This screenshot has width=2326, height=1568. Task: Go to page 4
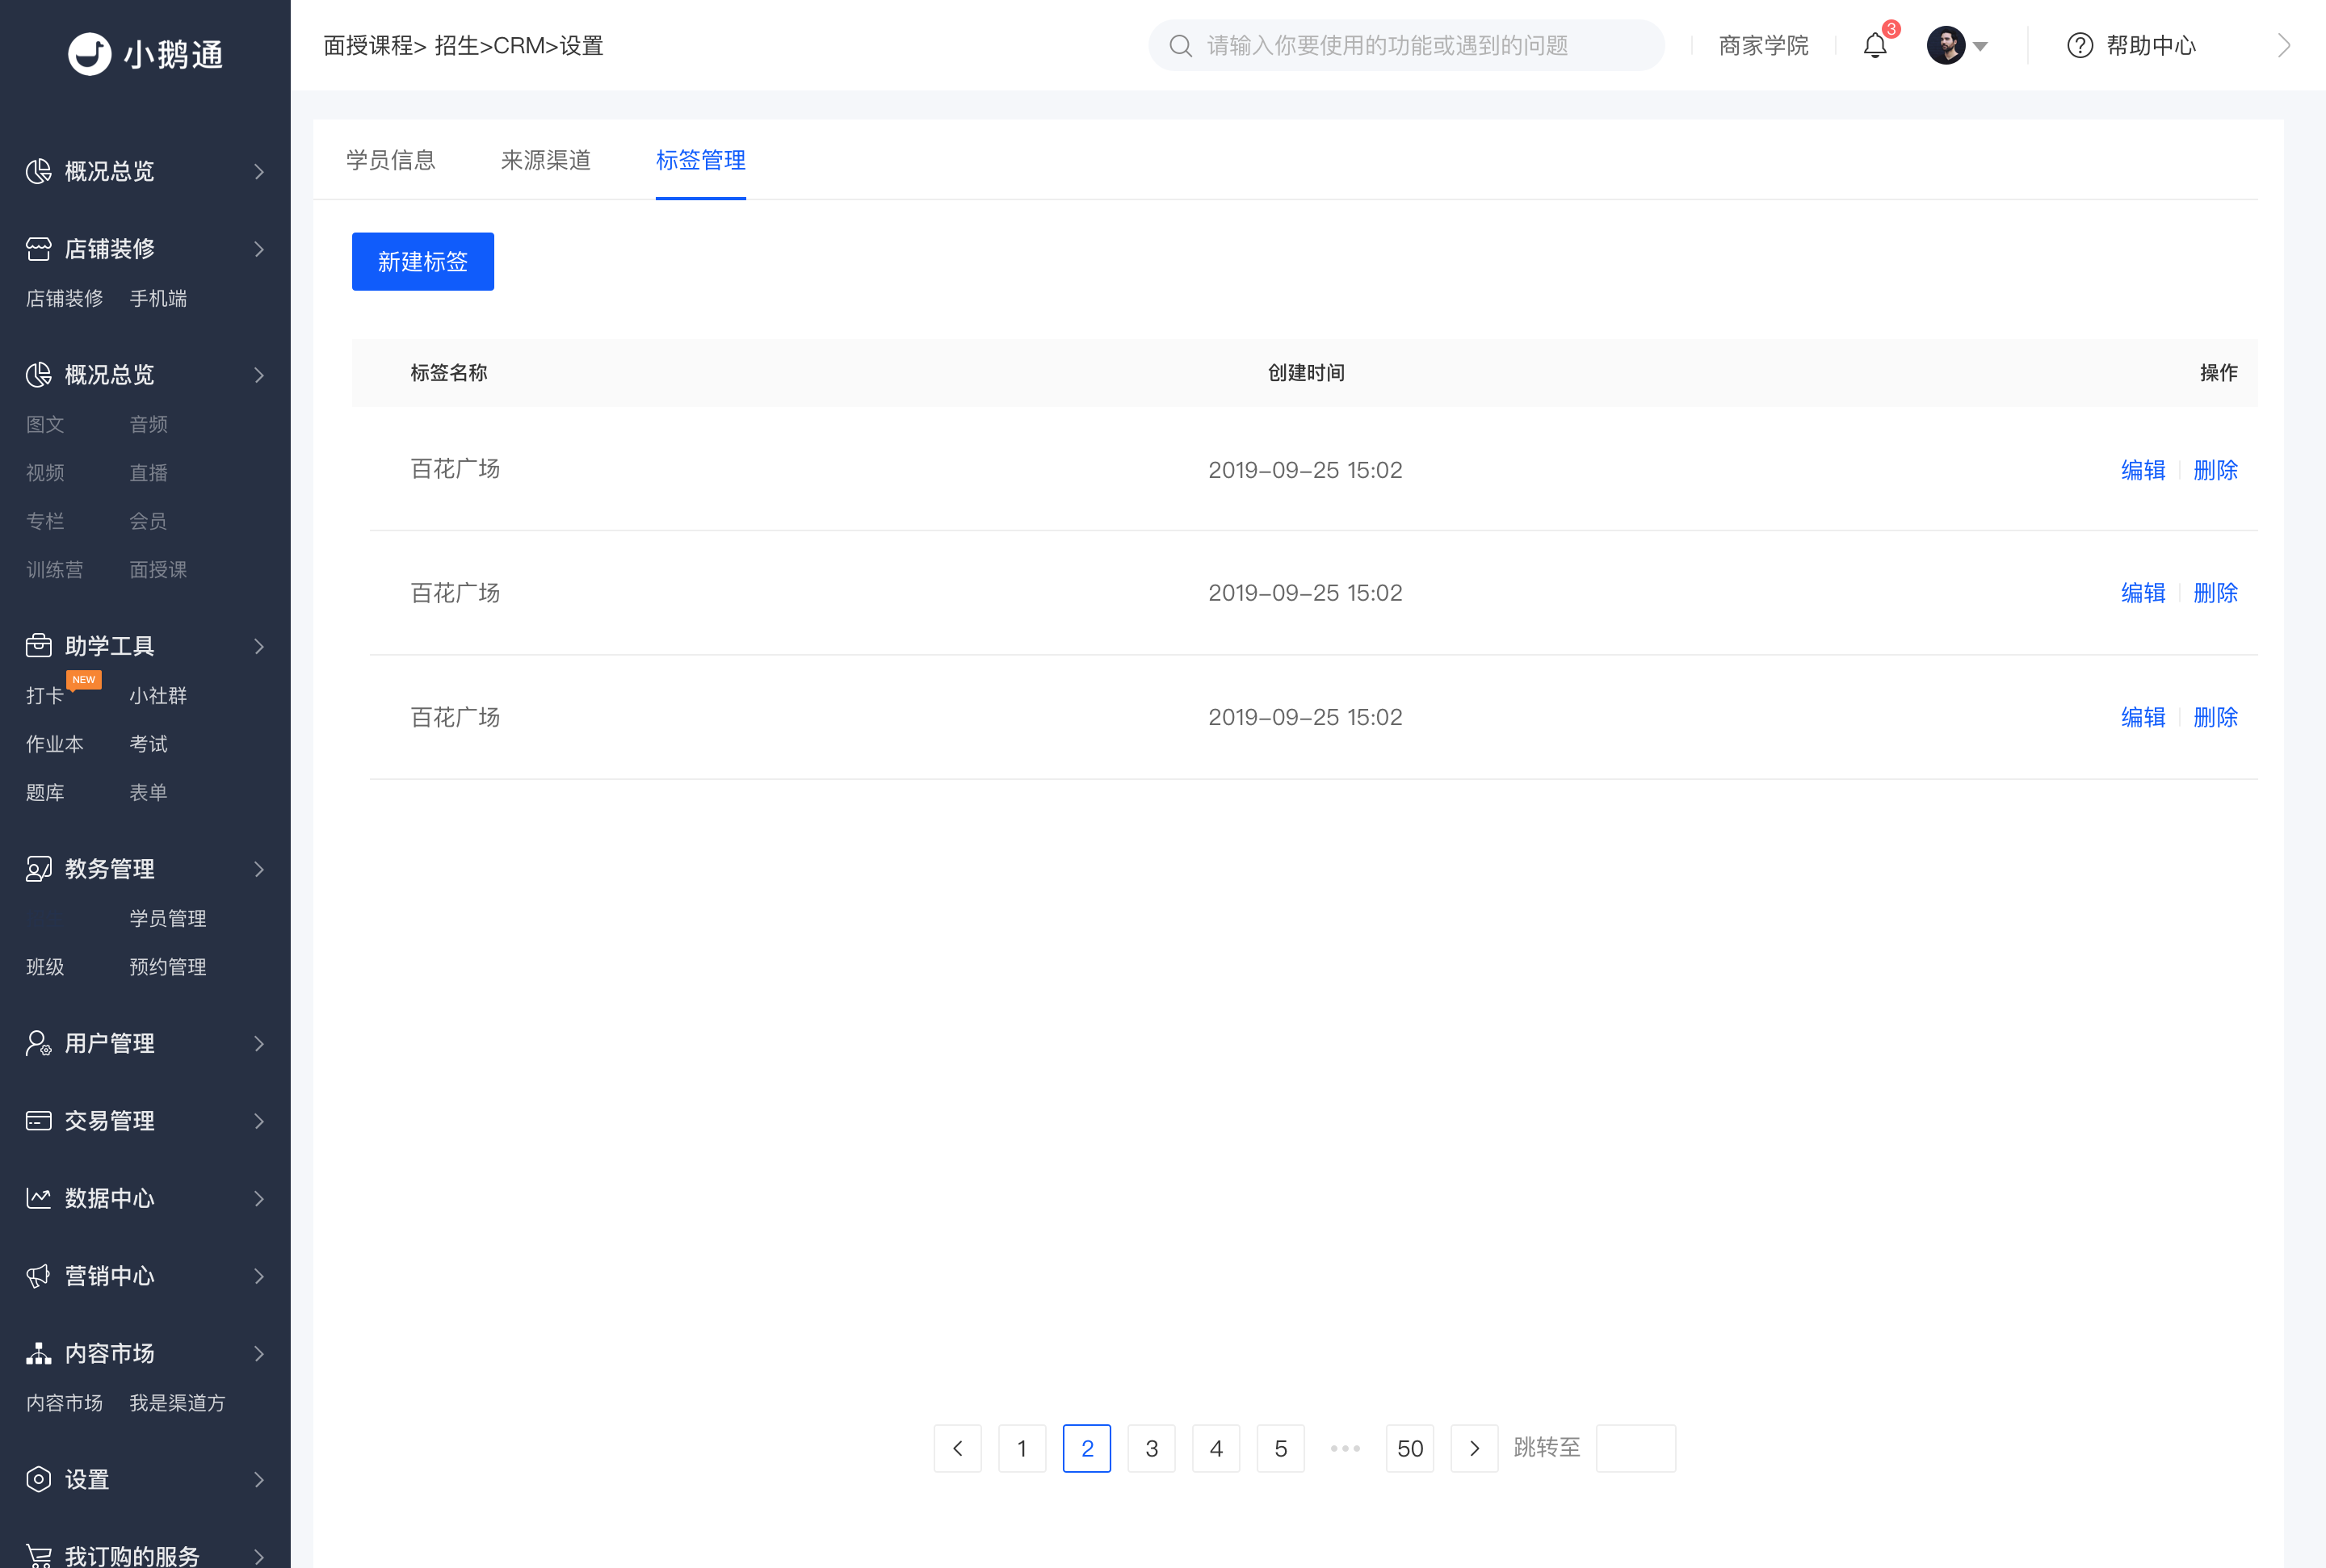pyautogui.click(x=1216, y=1448)
